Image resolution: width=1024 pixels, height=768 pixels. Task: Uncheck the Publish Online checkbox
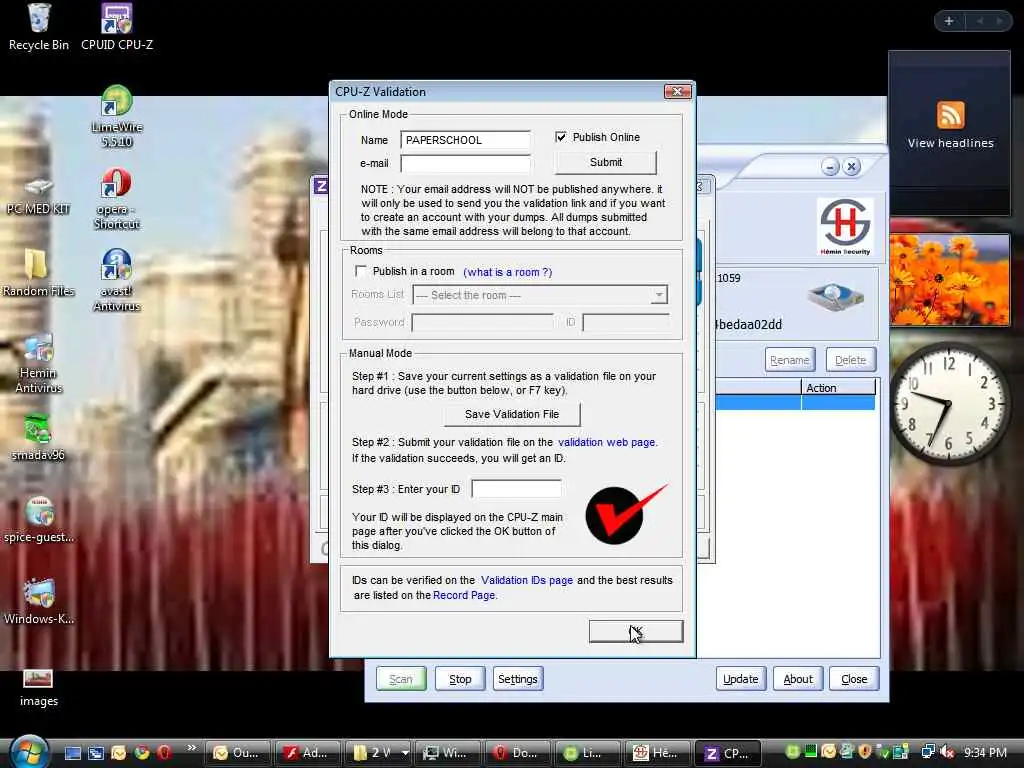560,136
